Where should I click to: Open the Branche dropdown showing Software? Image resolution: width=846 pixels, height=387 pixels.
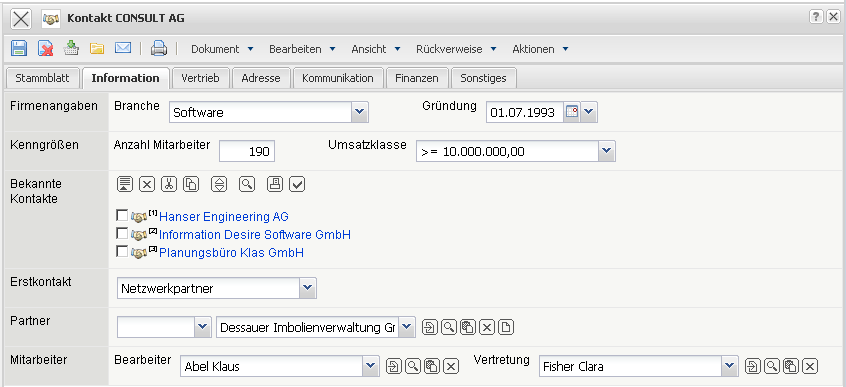click(360, 112)
